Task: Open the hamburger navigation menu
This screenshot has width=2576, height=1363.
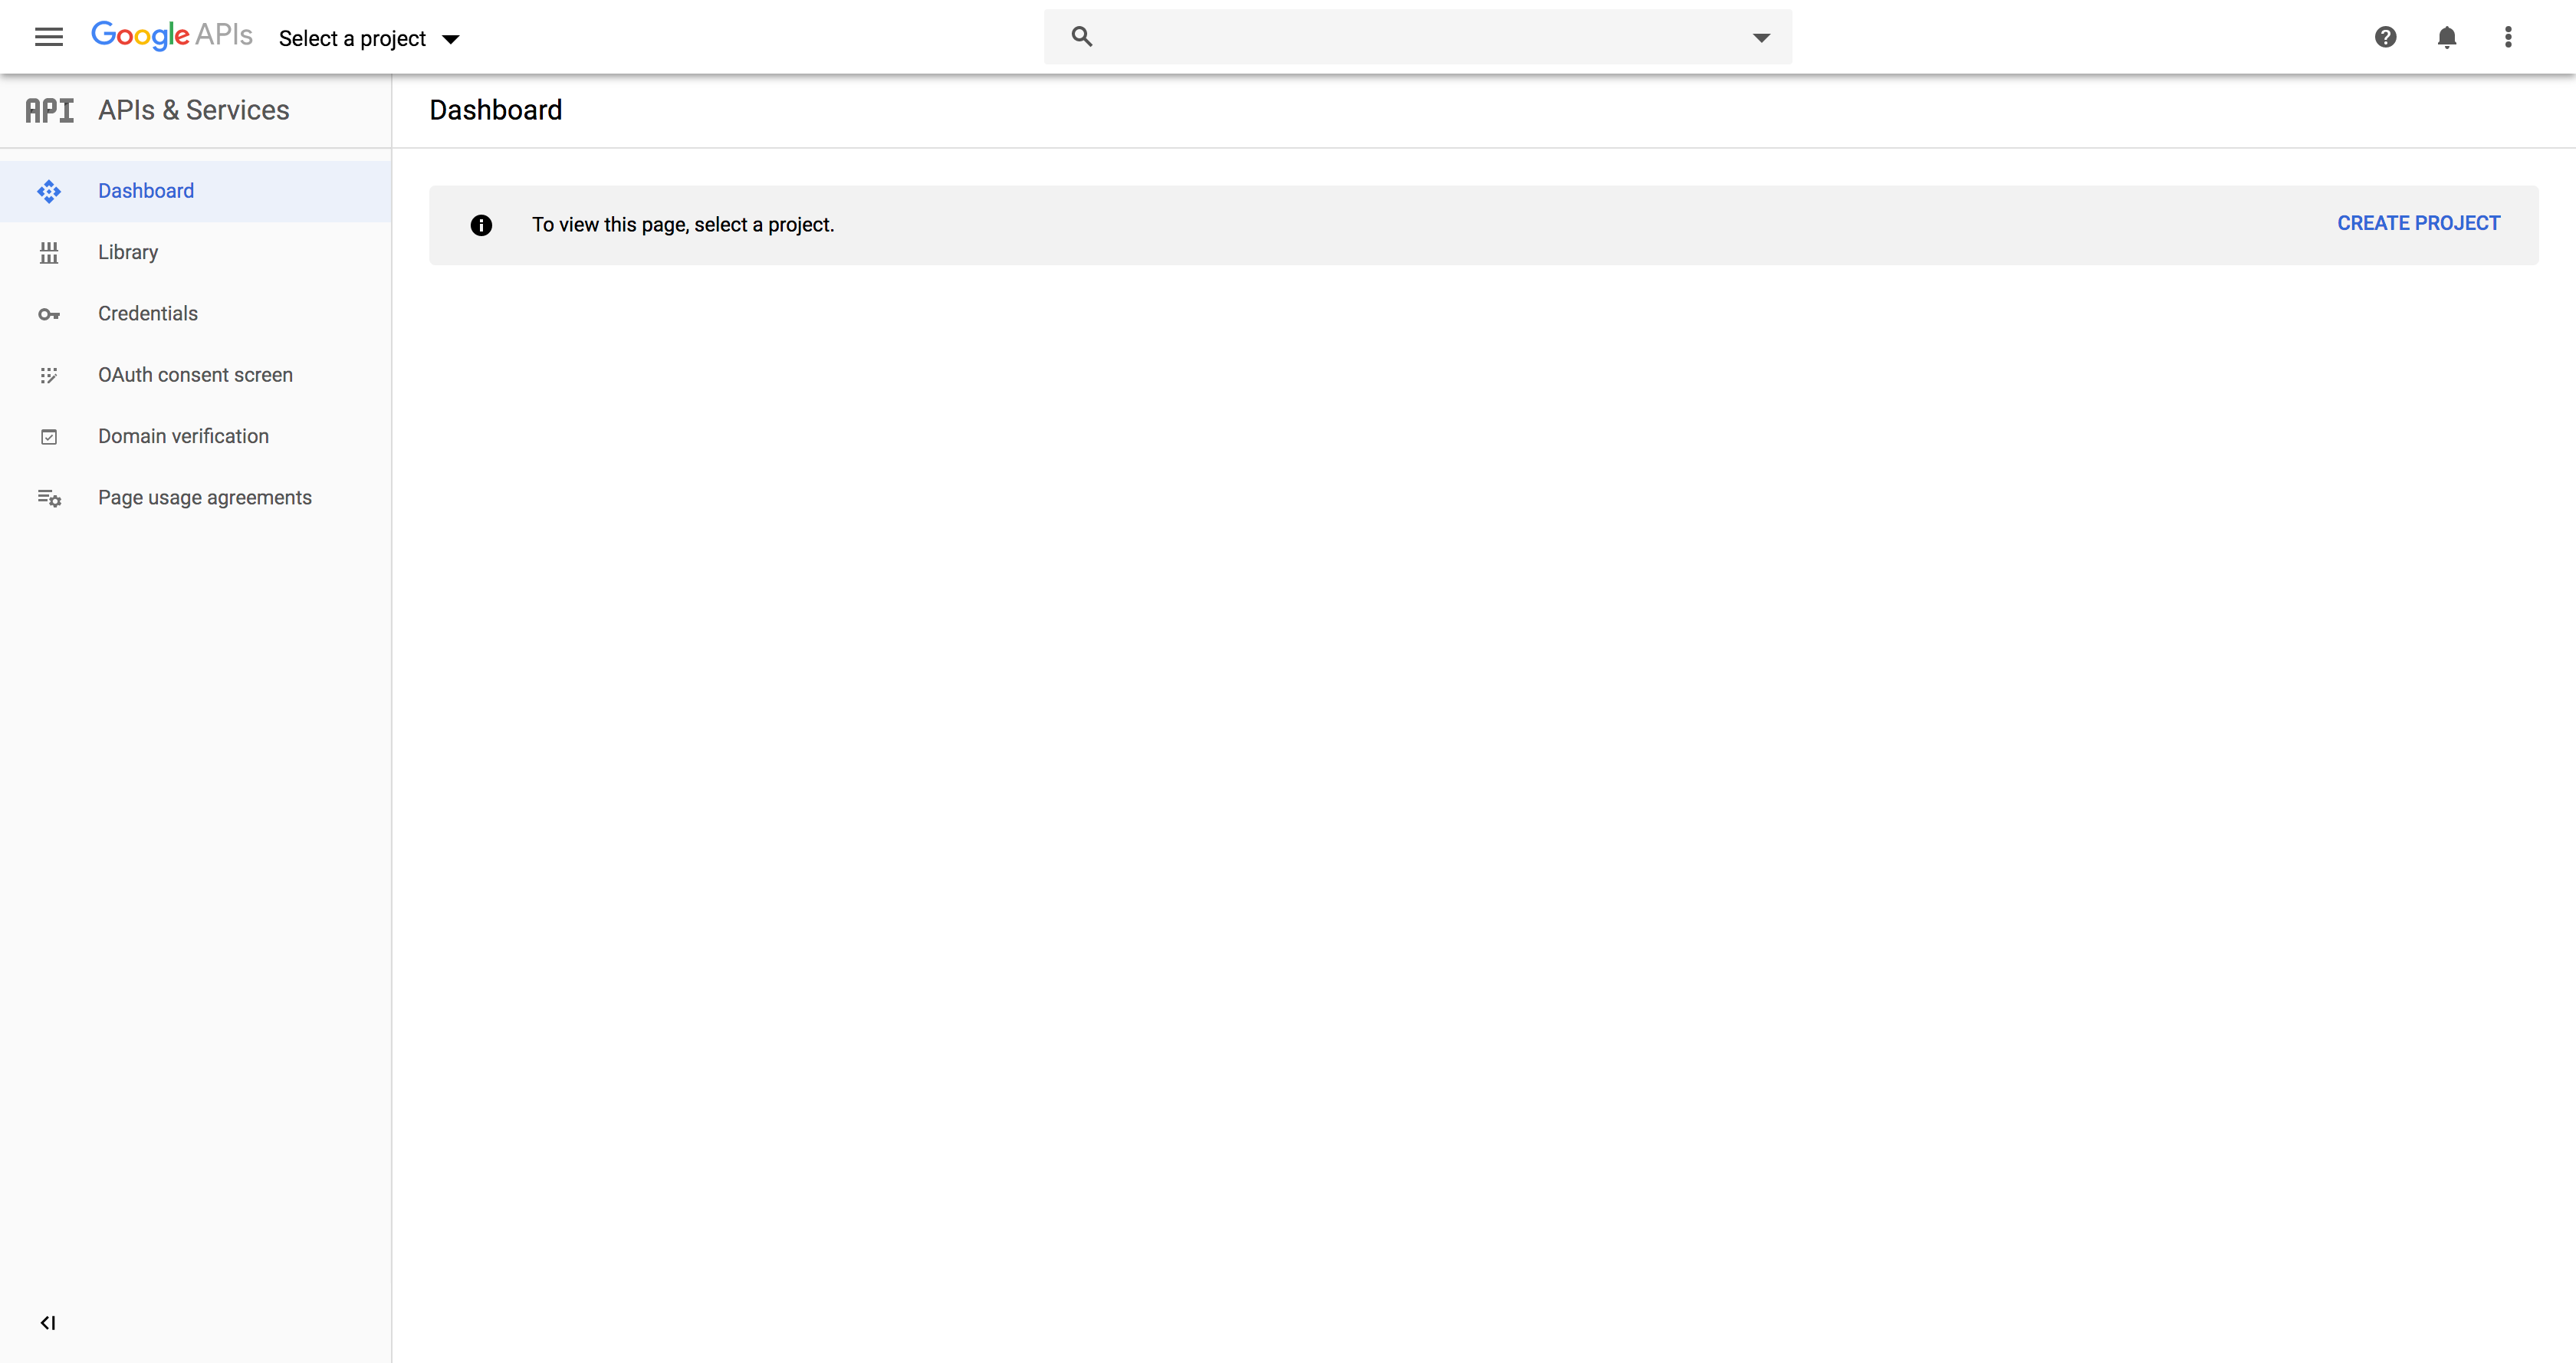Action: (x=48, y=37)
